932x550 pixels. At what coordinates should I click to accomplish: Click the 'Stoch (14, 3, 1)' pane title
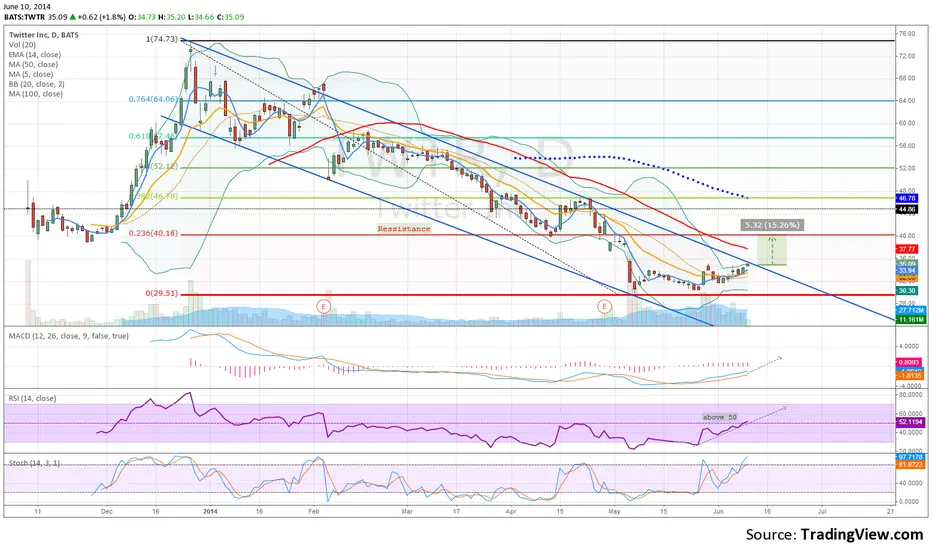[x=34, y=463]
